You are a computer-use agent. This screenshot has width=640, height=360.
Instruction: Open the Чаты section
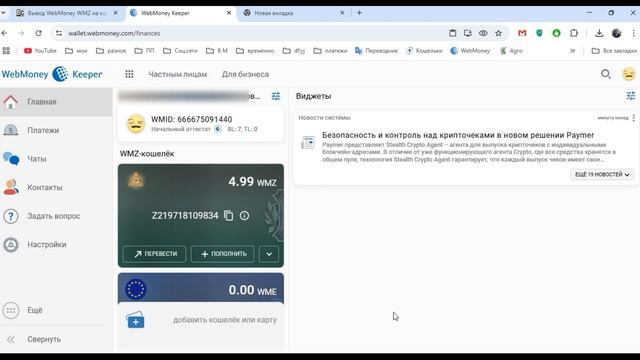tap(56, 159)
